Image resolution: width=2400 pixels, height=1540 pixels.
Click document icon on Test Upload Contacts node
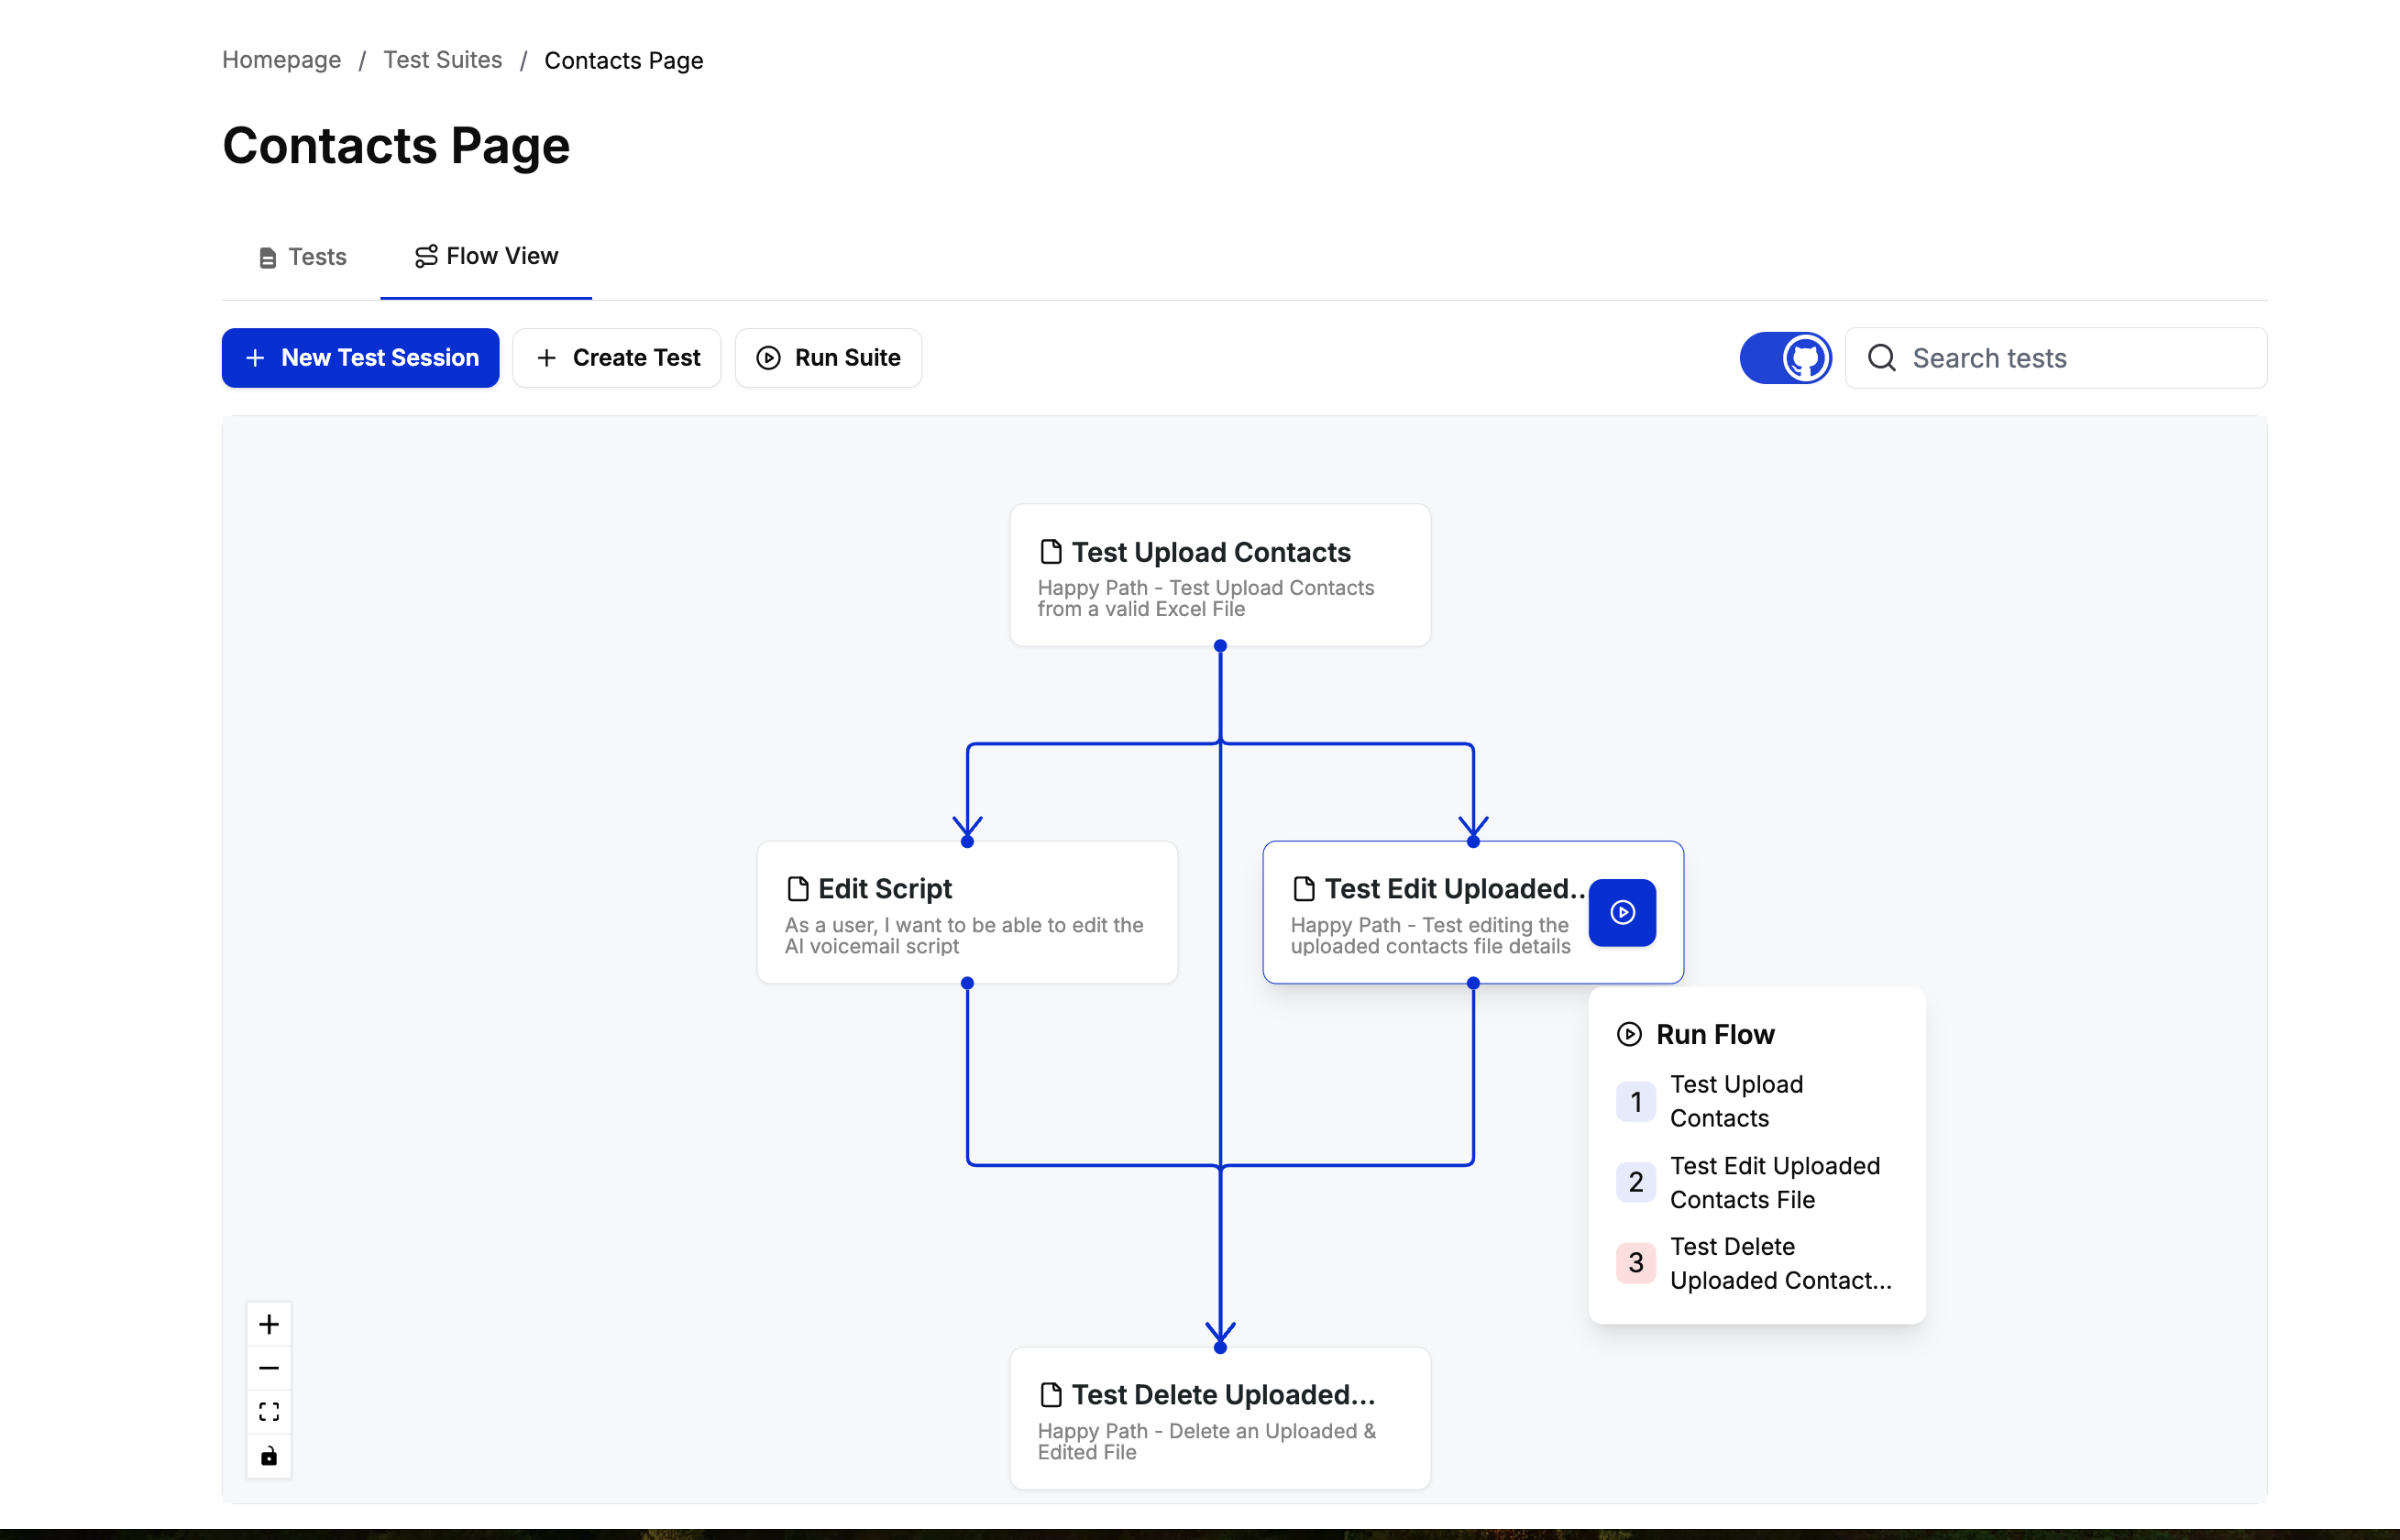pos(1050,552)
